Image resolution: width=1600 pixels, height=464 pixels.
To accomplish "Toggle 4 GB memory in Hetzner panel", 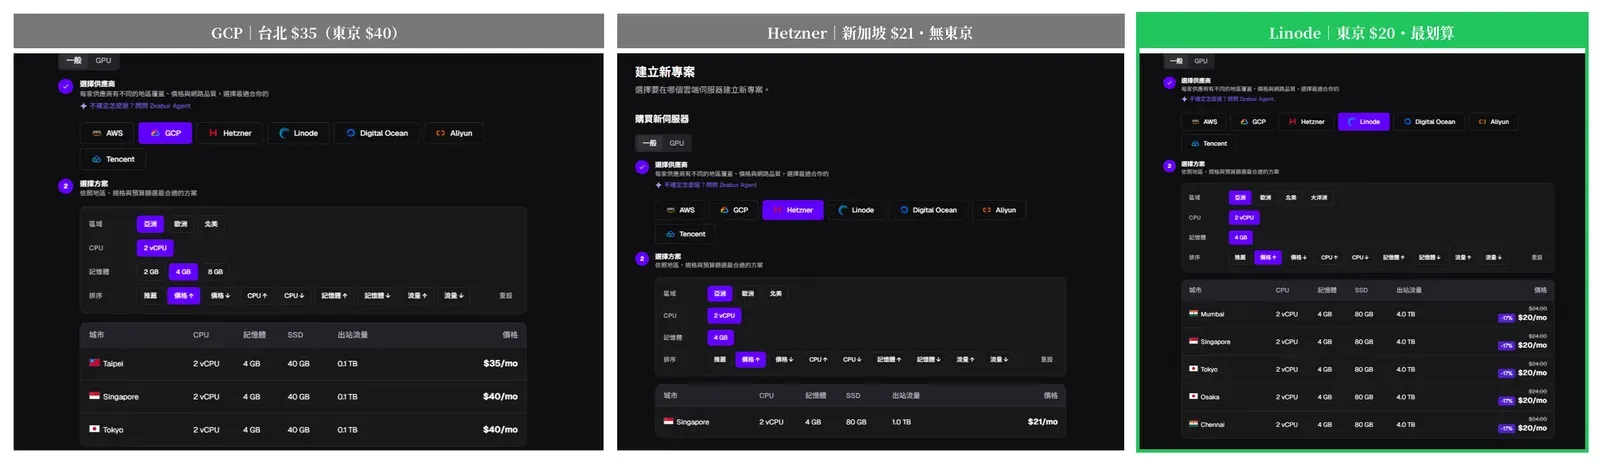I will pos(721,338).
